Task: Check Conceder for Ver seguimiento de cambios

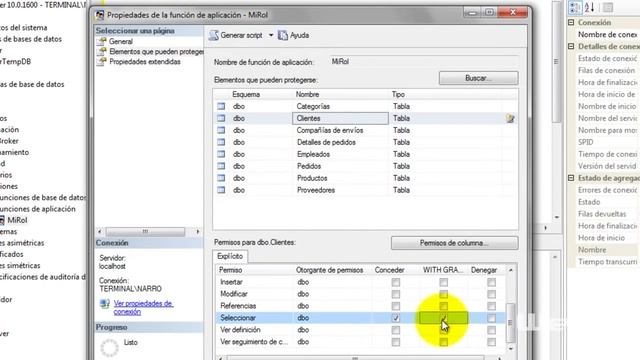Action: [396, 342]
